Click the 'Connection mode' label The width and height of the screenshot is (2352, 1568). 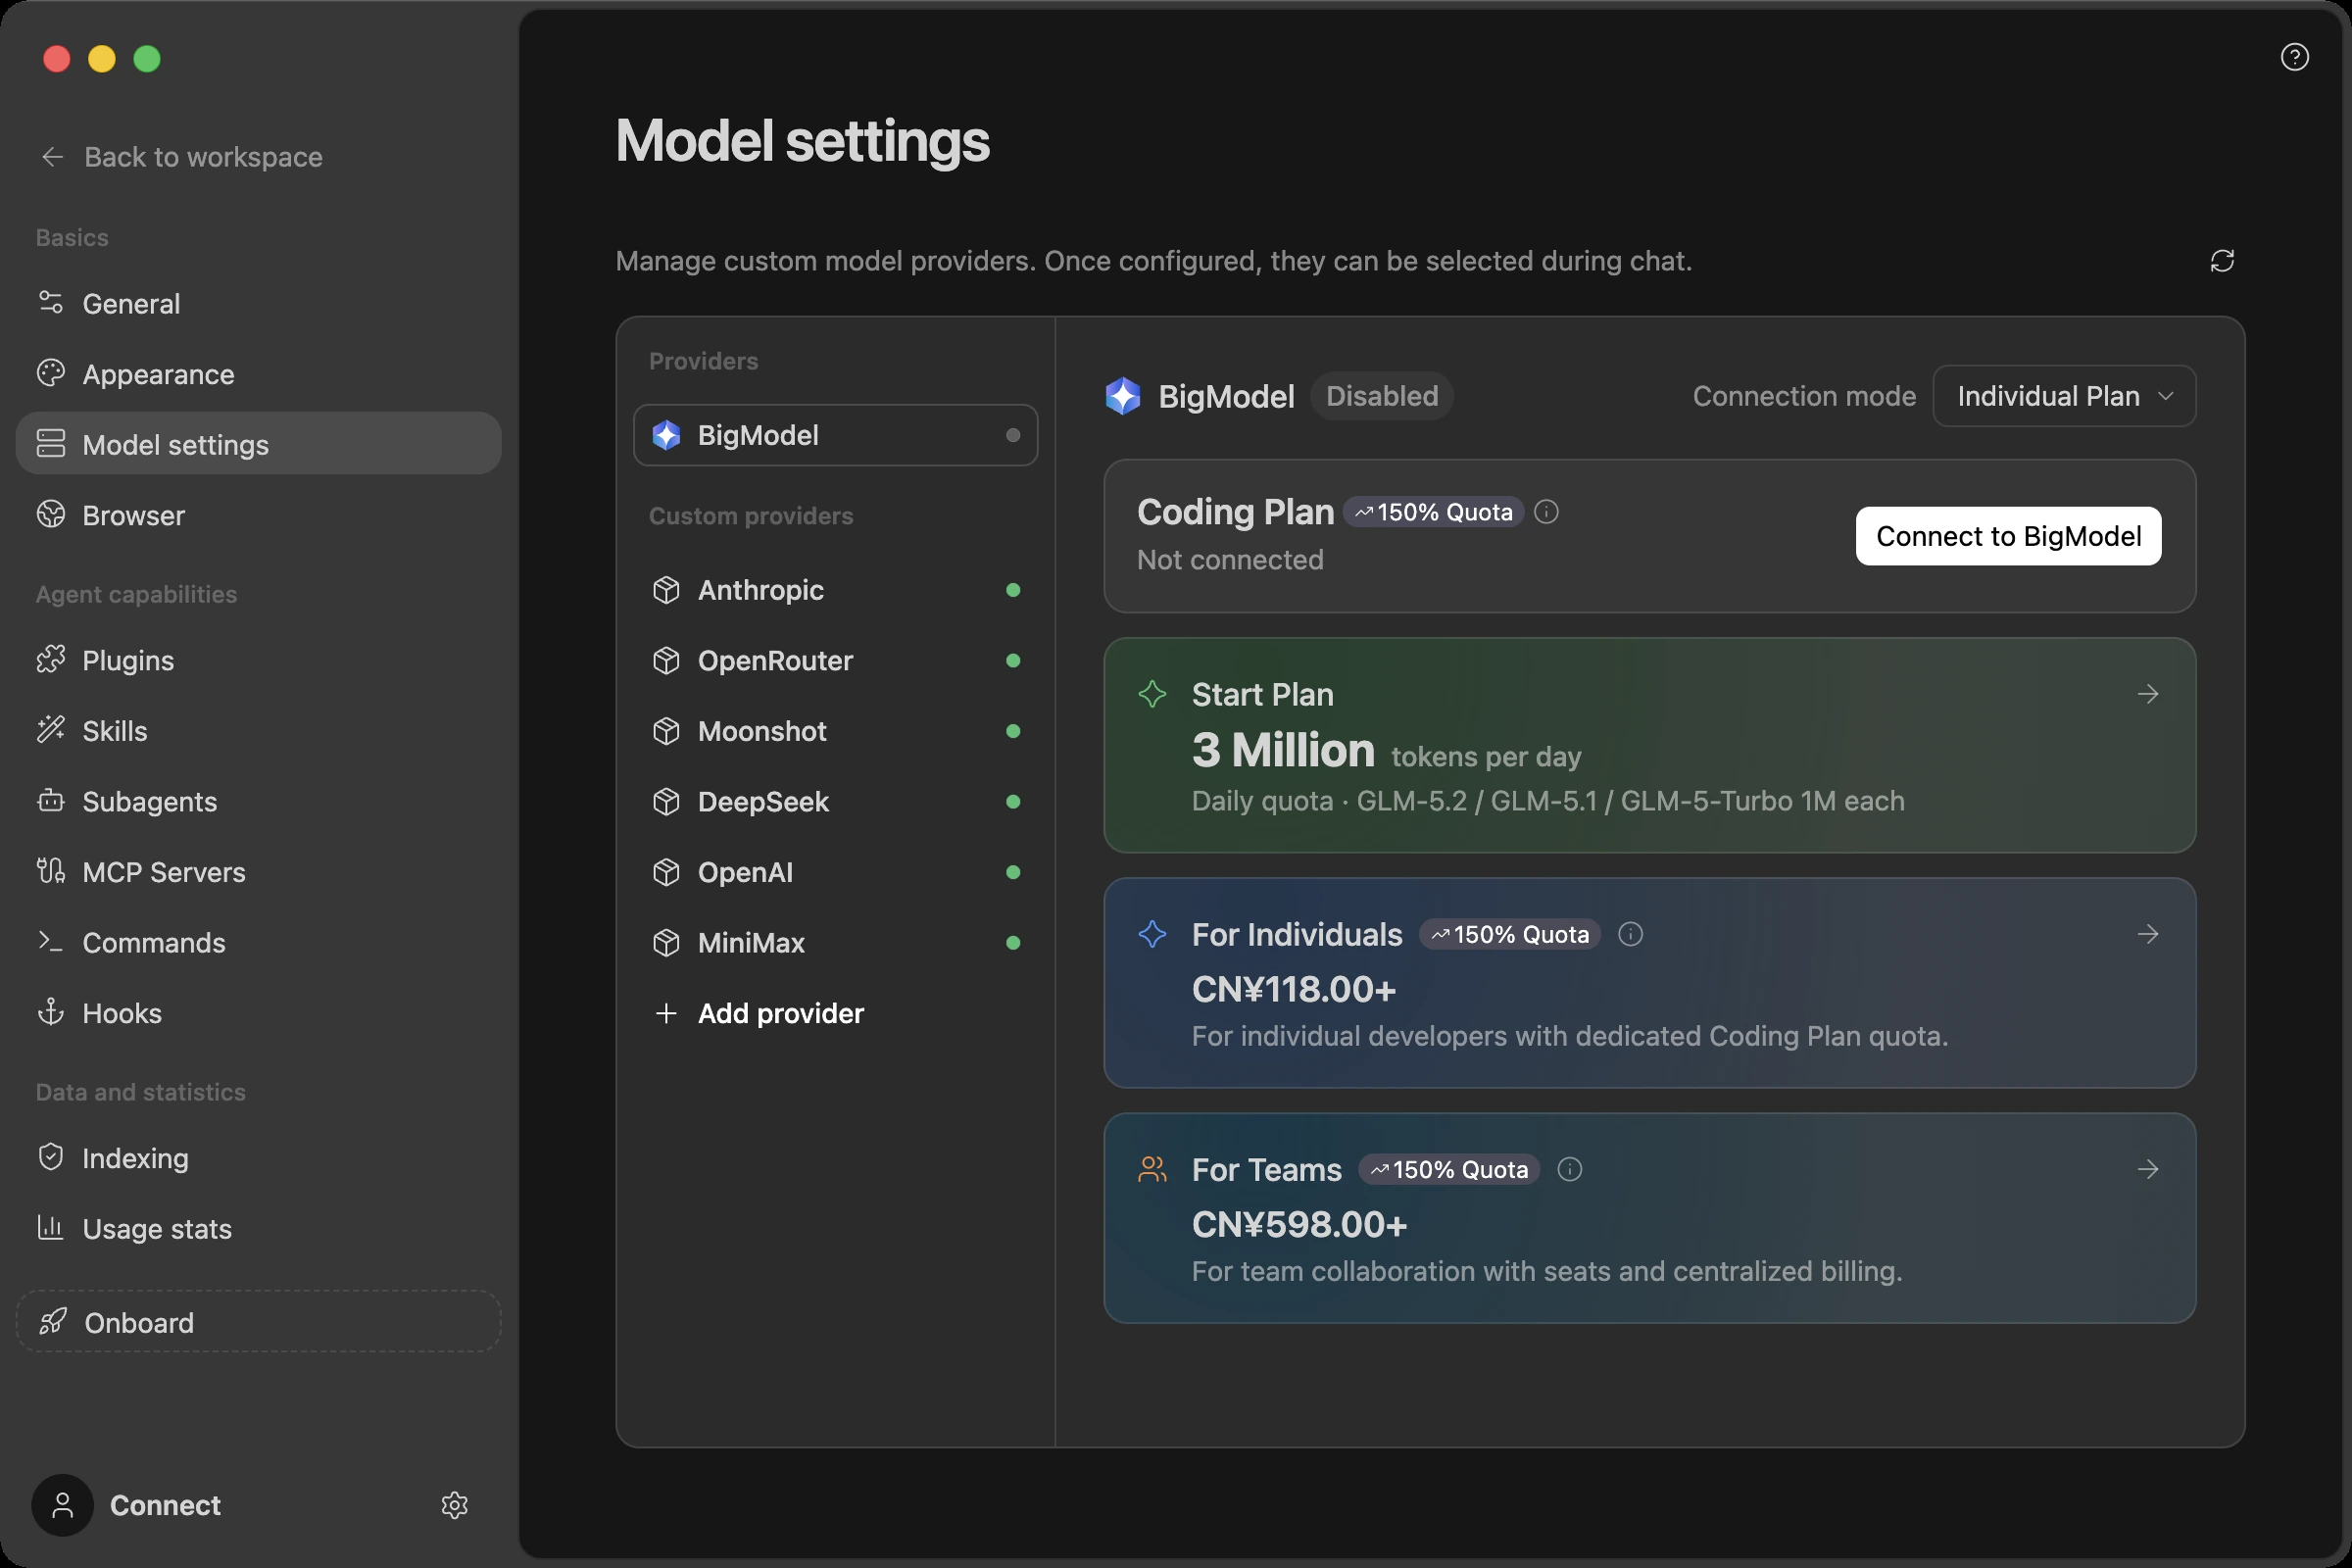[x=1804, y=396]
